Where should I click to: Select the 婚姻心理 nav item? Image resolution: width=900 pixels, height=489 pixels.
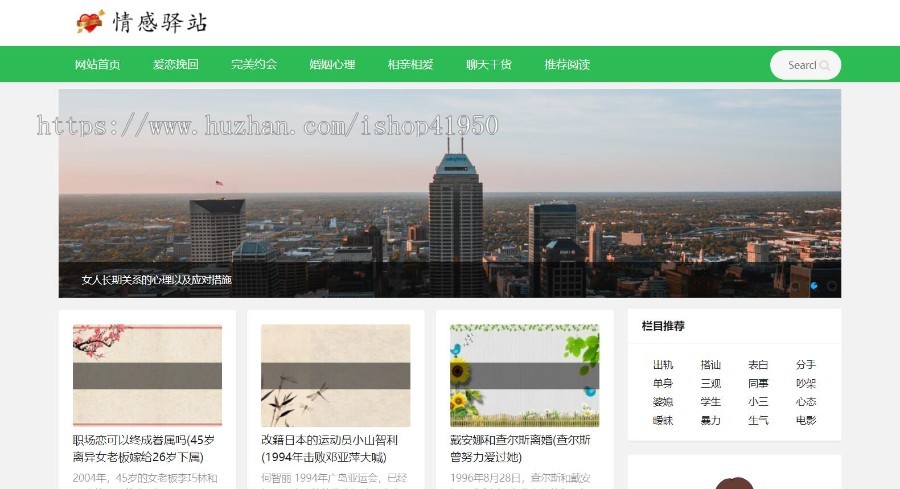(332, 64)
